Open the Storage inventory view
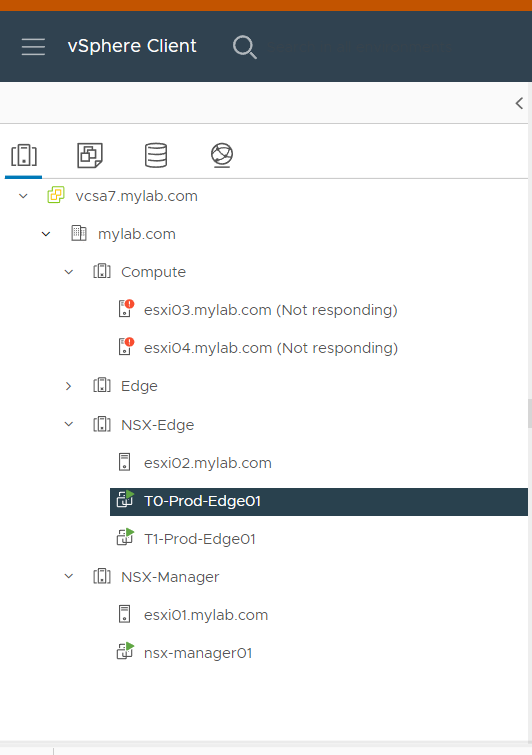 click(156, 155)
